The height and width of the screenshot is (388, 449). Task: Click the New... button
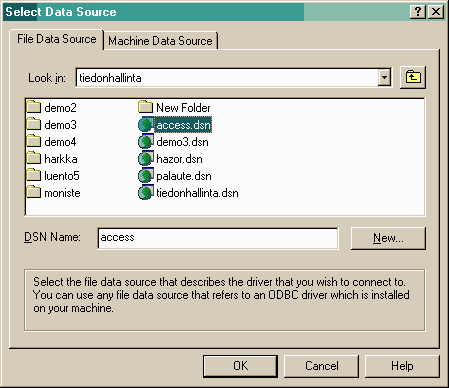tap(388, 238)
